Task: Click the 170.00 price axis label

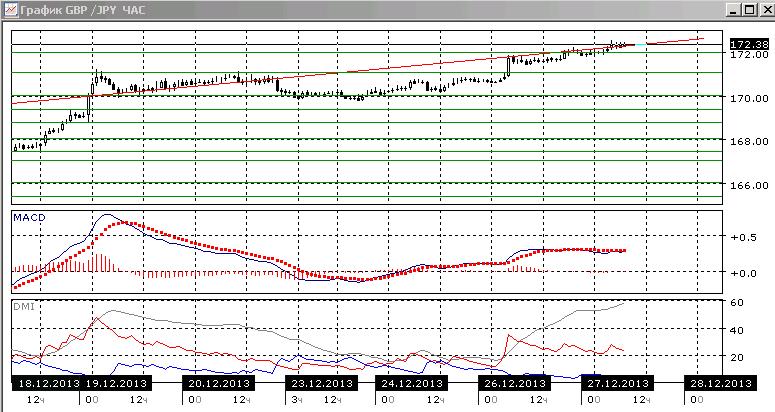Action: [x=749, y=98]
